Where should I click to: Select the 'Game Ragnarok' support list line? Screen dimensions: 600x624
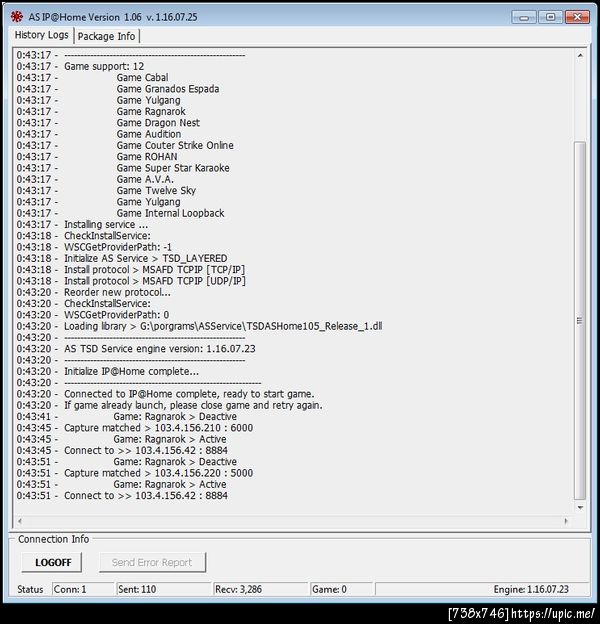tap(101, 111)
